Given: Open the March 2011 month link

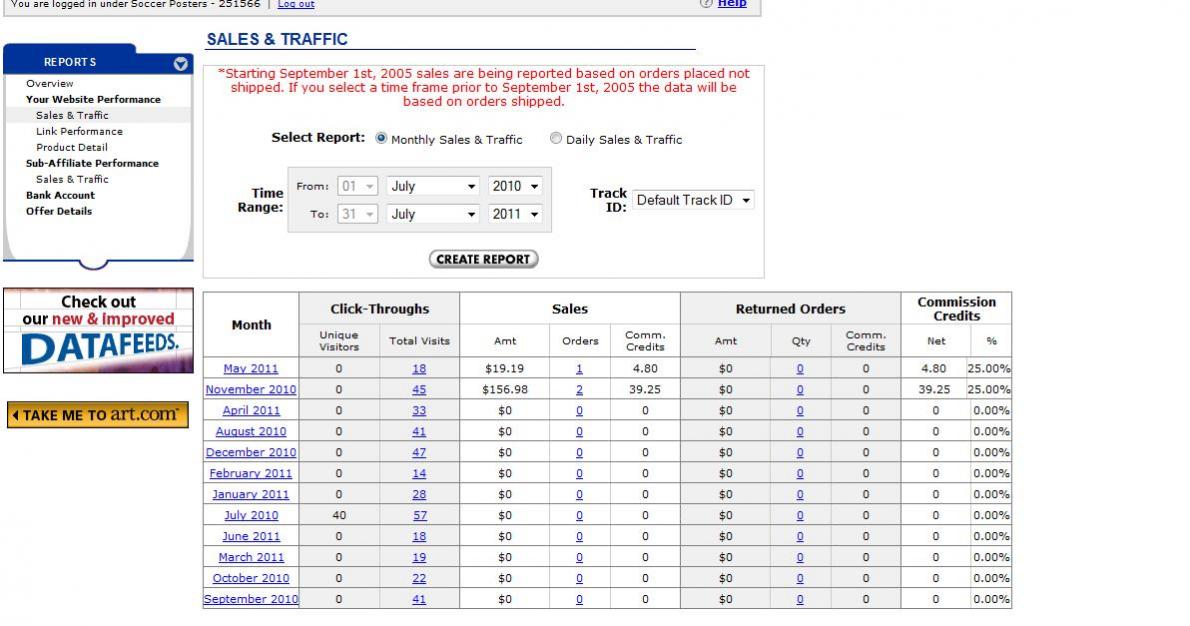Looking at the screenshot, I should tap(250, 557).
